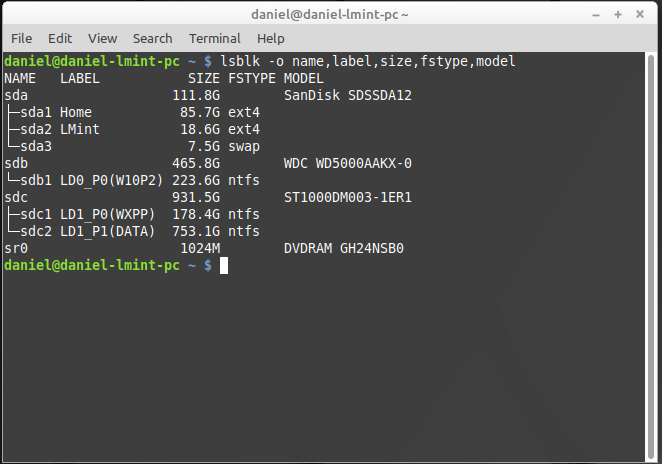Click the sdc2 LD1_P1(DATA) row
This screenshot has height=464, width=662.
tap(132, 231)
